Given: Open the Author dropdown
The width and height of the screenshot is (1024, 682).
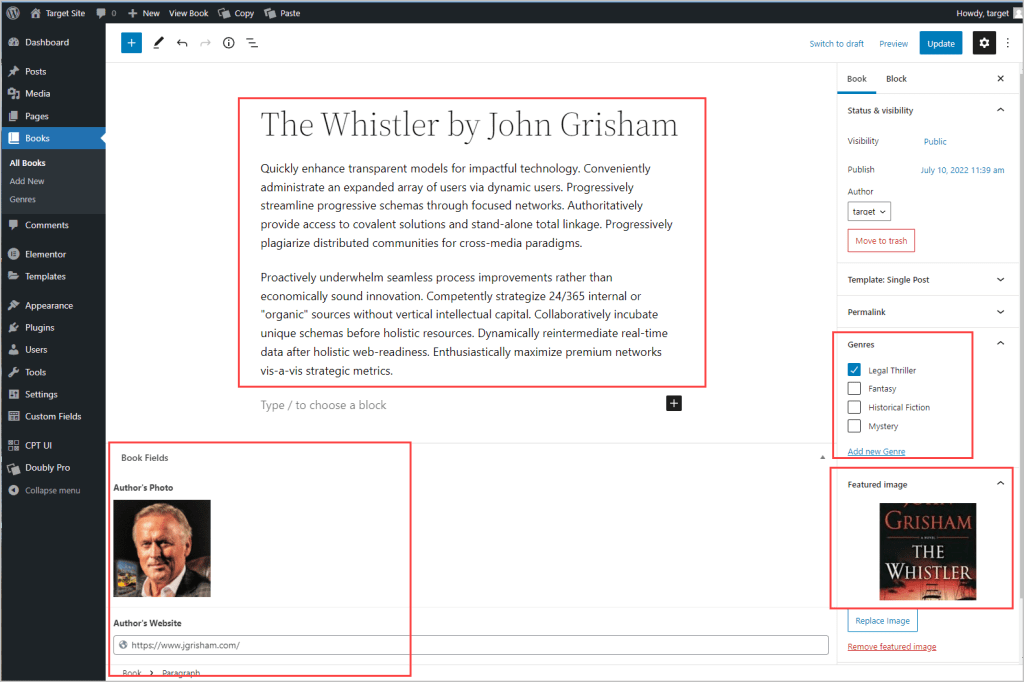Looking at the screenshot, I should pyautogui.click(x=868, y=211).
